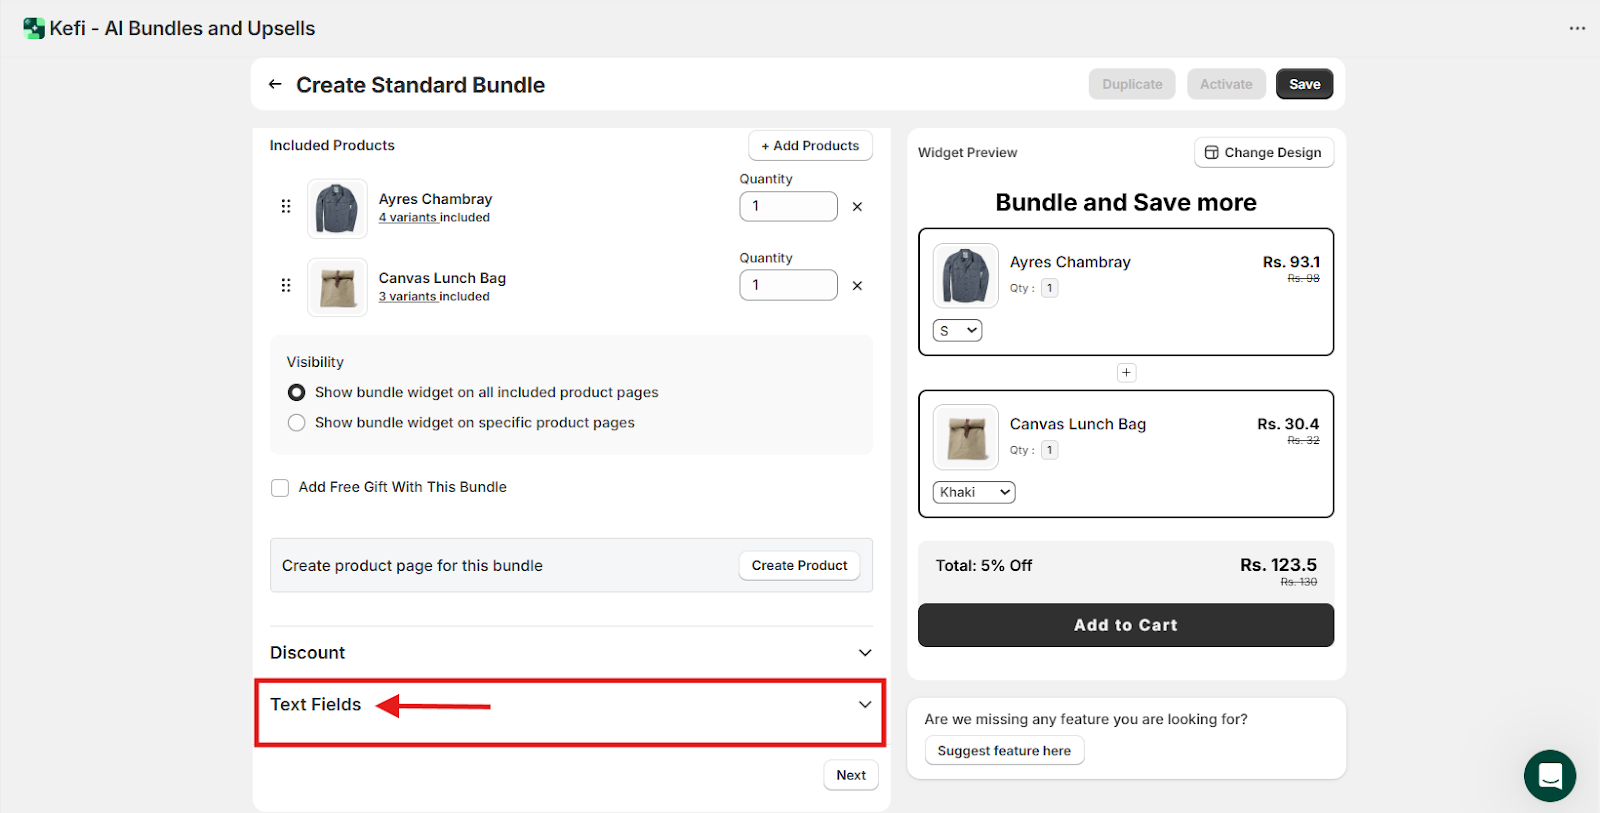Click the Ayres Chambray quantity field
The height and width of the screenshot is (813, 1600).
coord(788,207)
